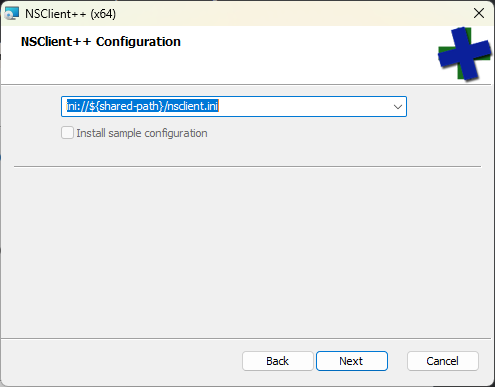Close the NSClient++ installer window
Screen dimensions: 495x387
479,13
